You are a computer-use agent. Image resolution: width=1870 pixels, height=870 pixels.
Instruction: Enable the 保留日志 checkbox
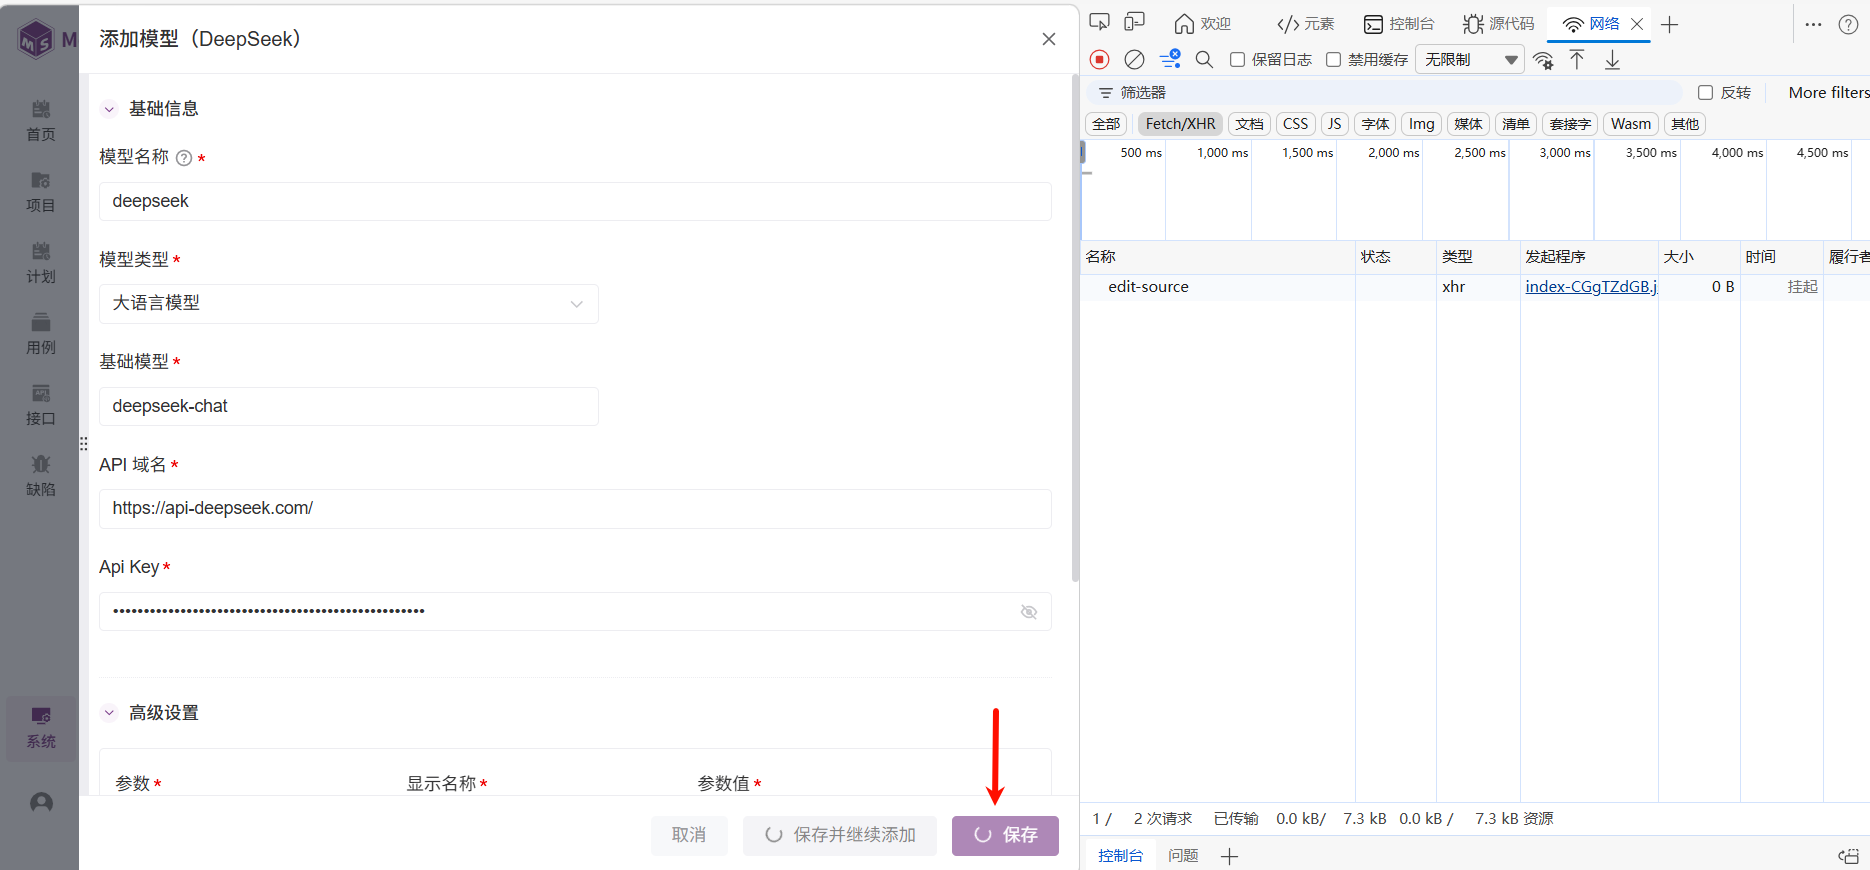pos(1237,60)
